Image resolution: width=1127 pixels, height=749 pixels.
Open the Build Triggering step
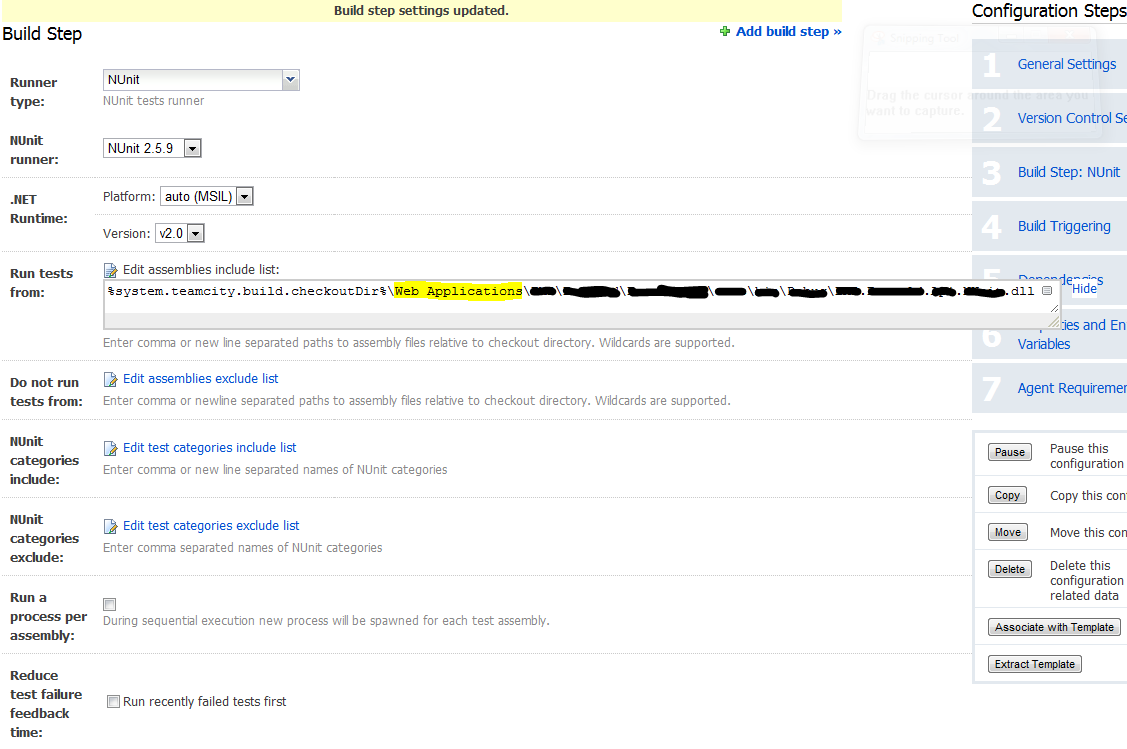(1064, 226)
